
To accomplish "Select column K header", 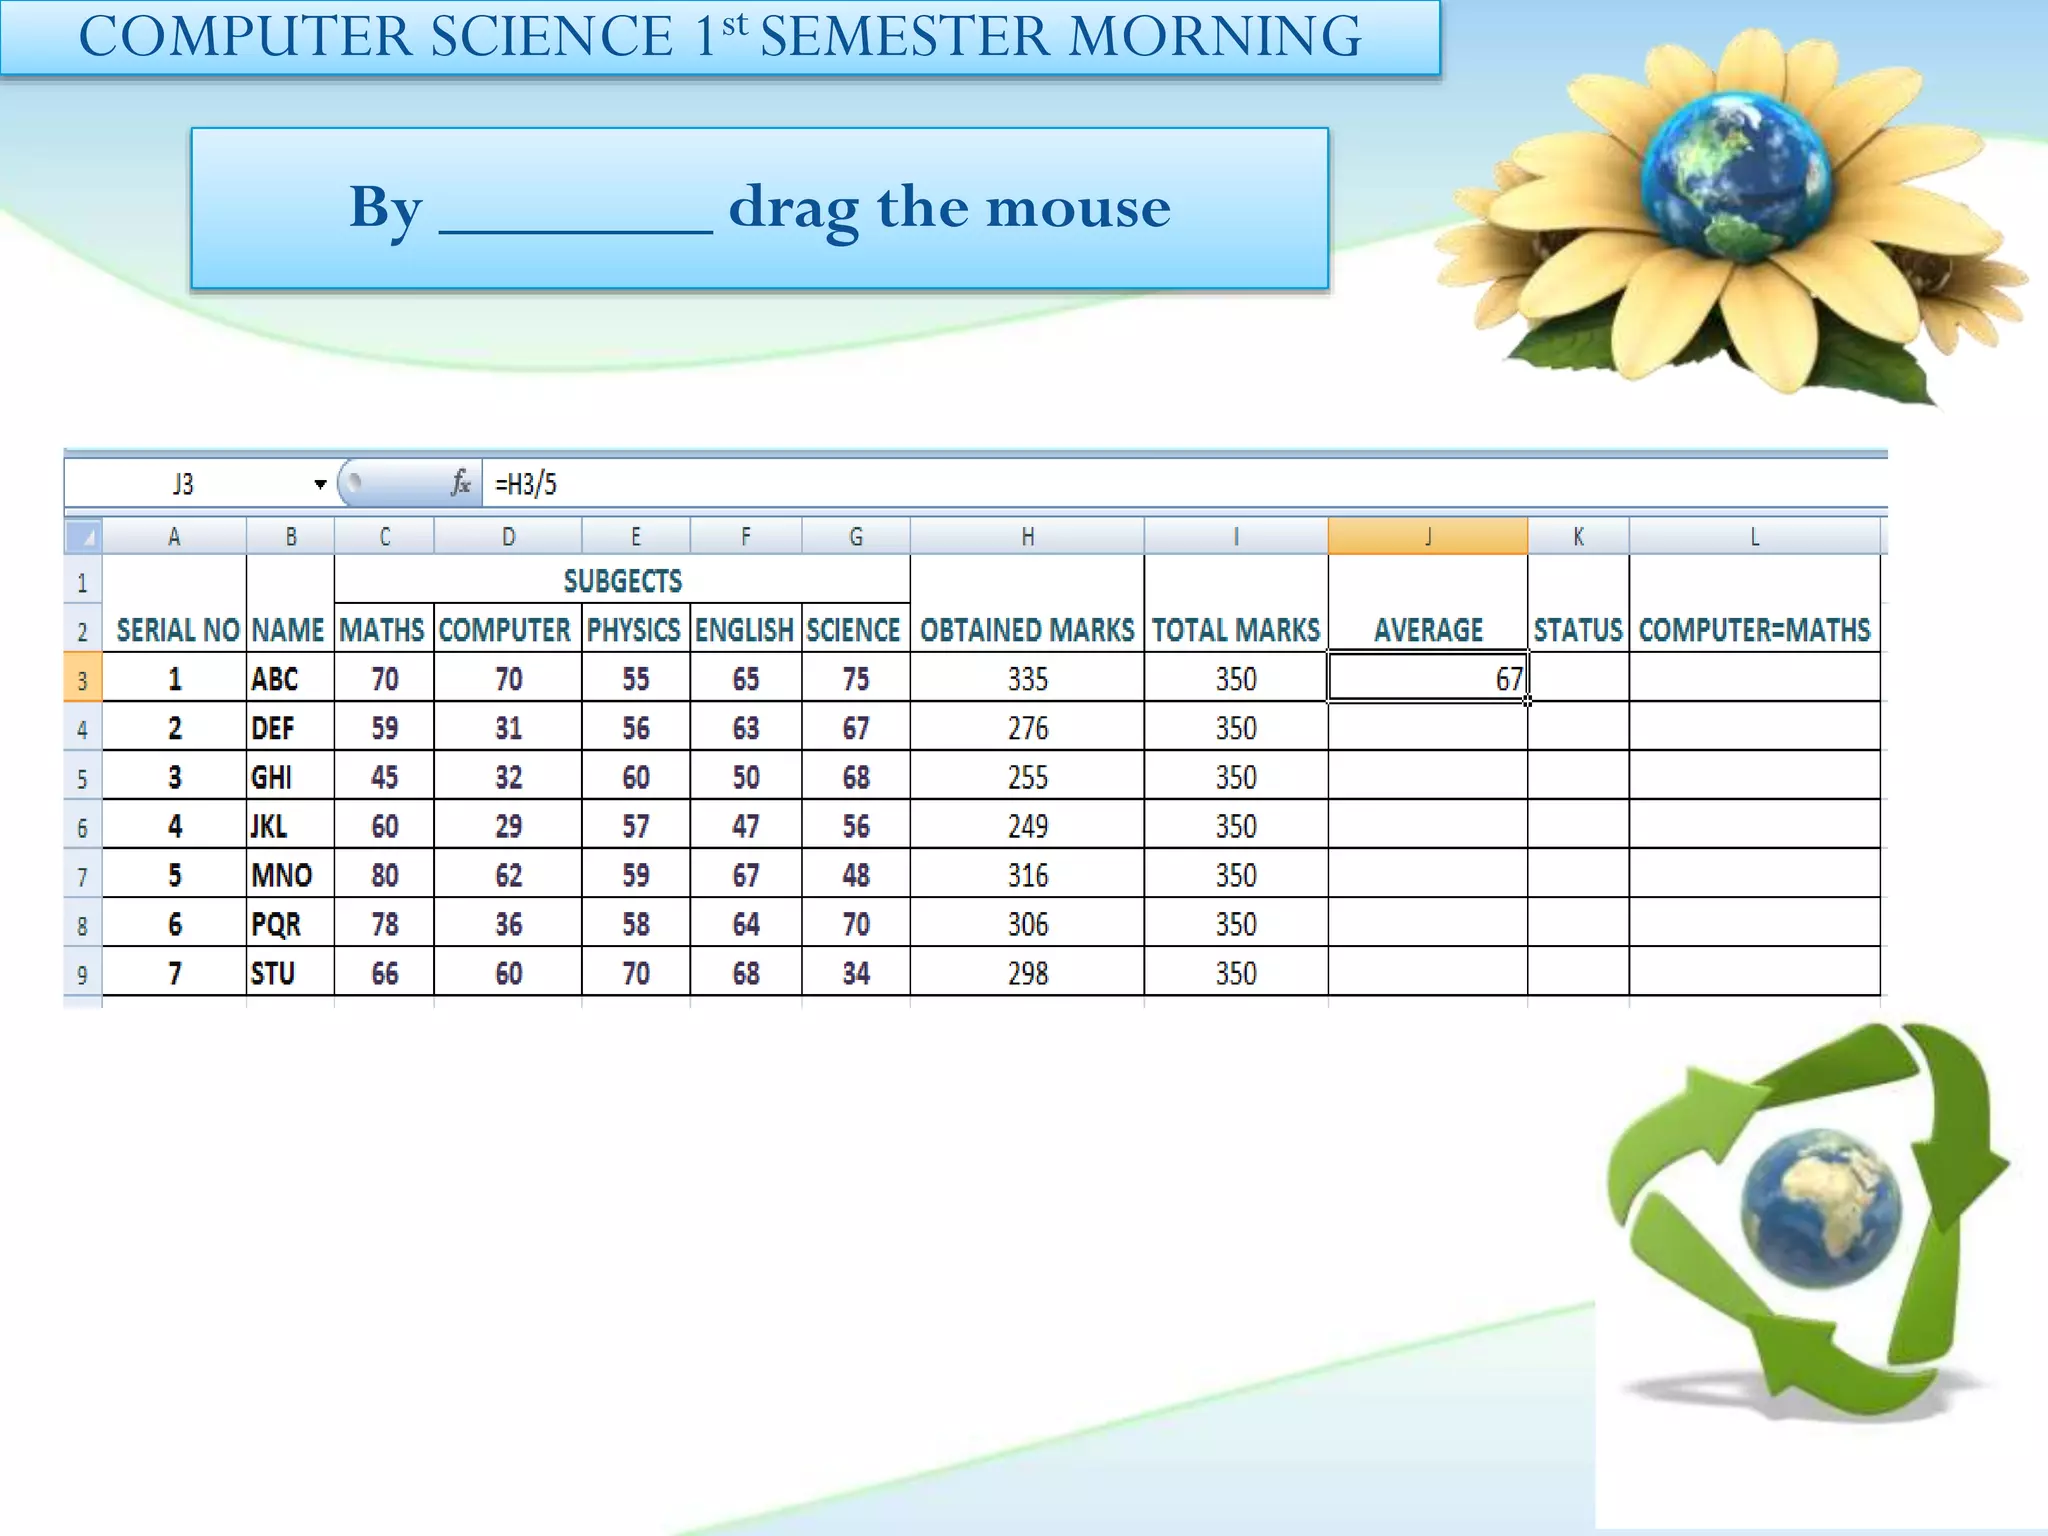I will [x=1578, y=536].
